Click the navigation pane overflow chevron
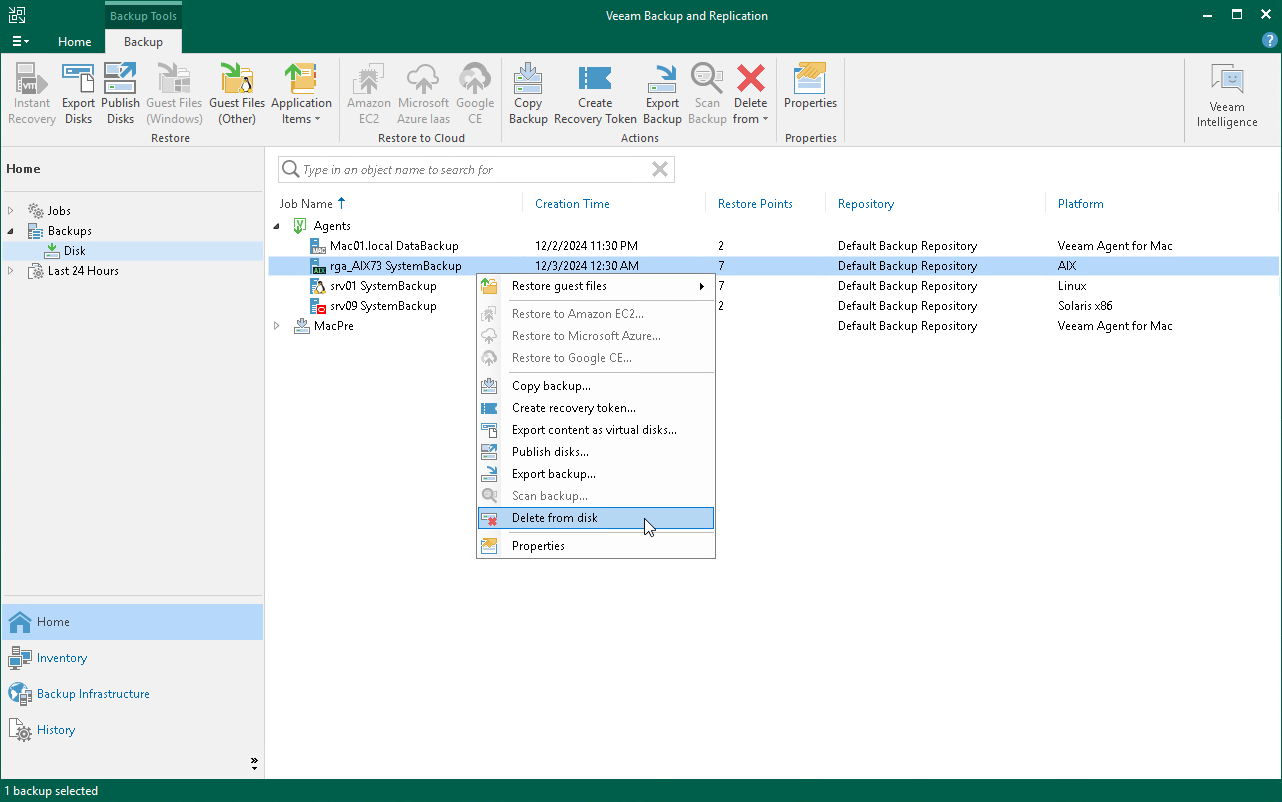Screen dimensions: 1282x802 (254, 764)
